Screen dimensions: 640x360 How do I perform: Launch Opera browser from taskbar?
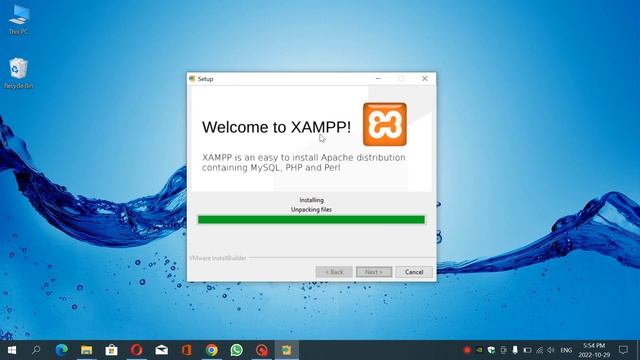(136, 350)
